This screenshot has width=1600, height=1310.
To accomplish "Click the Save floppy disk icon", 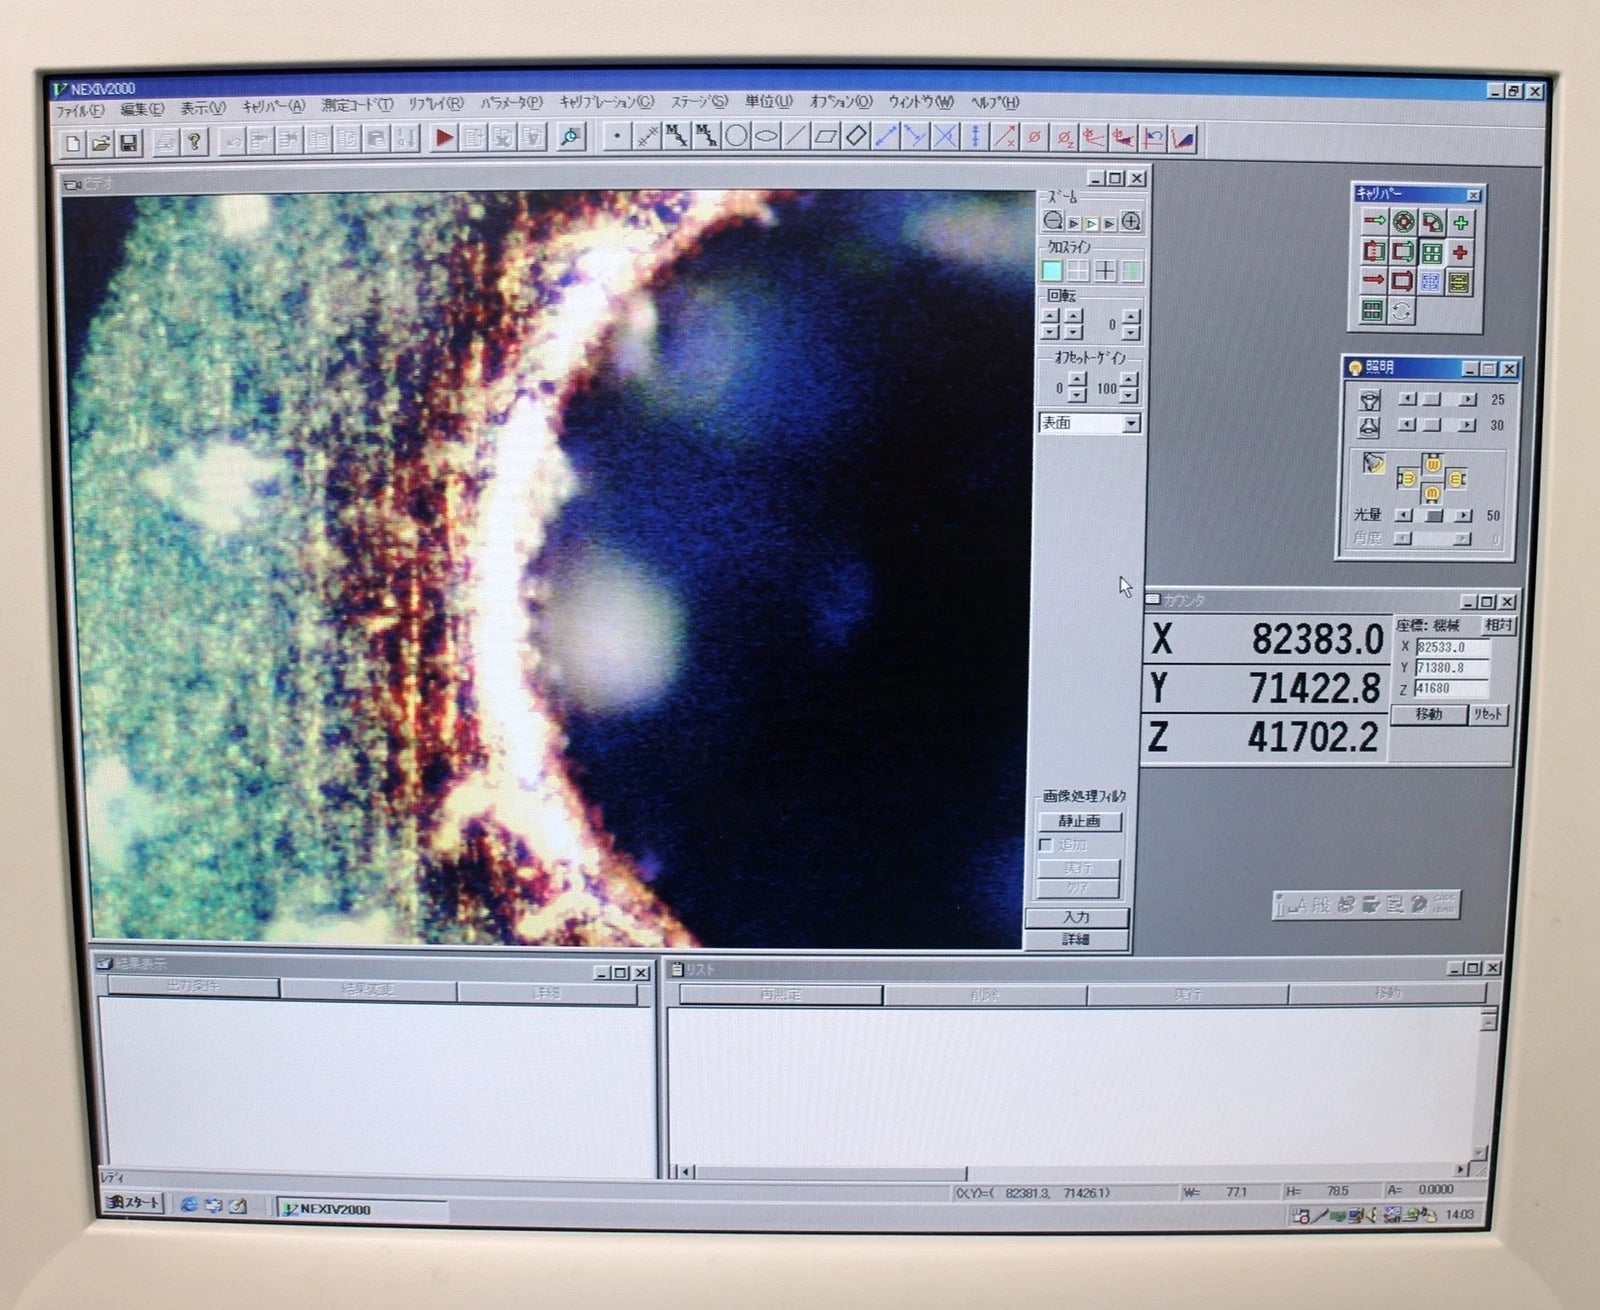I will [129, 143].
